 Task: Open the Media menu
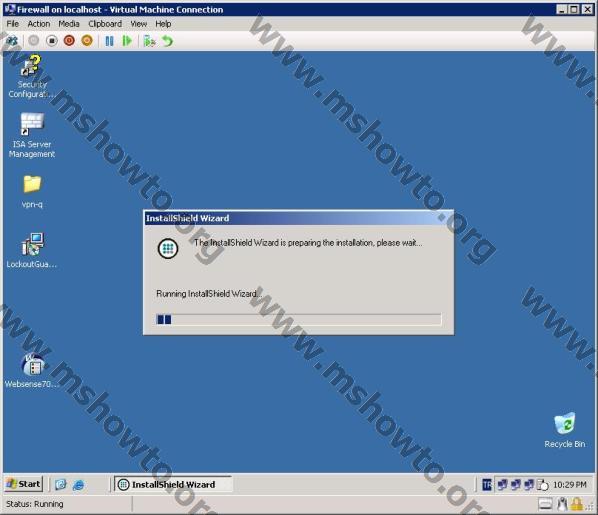click(x=69, y=24)
